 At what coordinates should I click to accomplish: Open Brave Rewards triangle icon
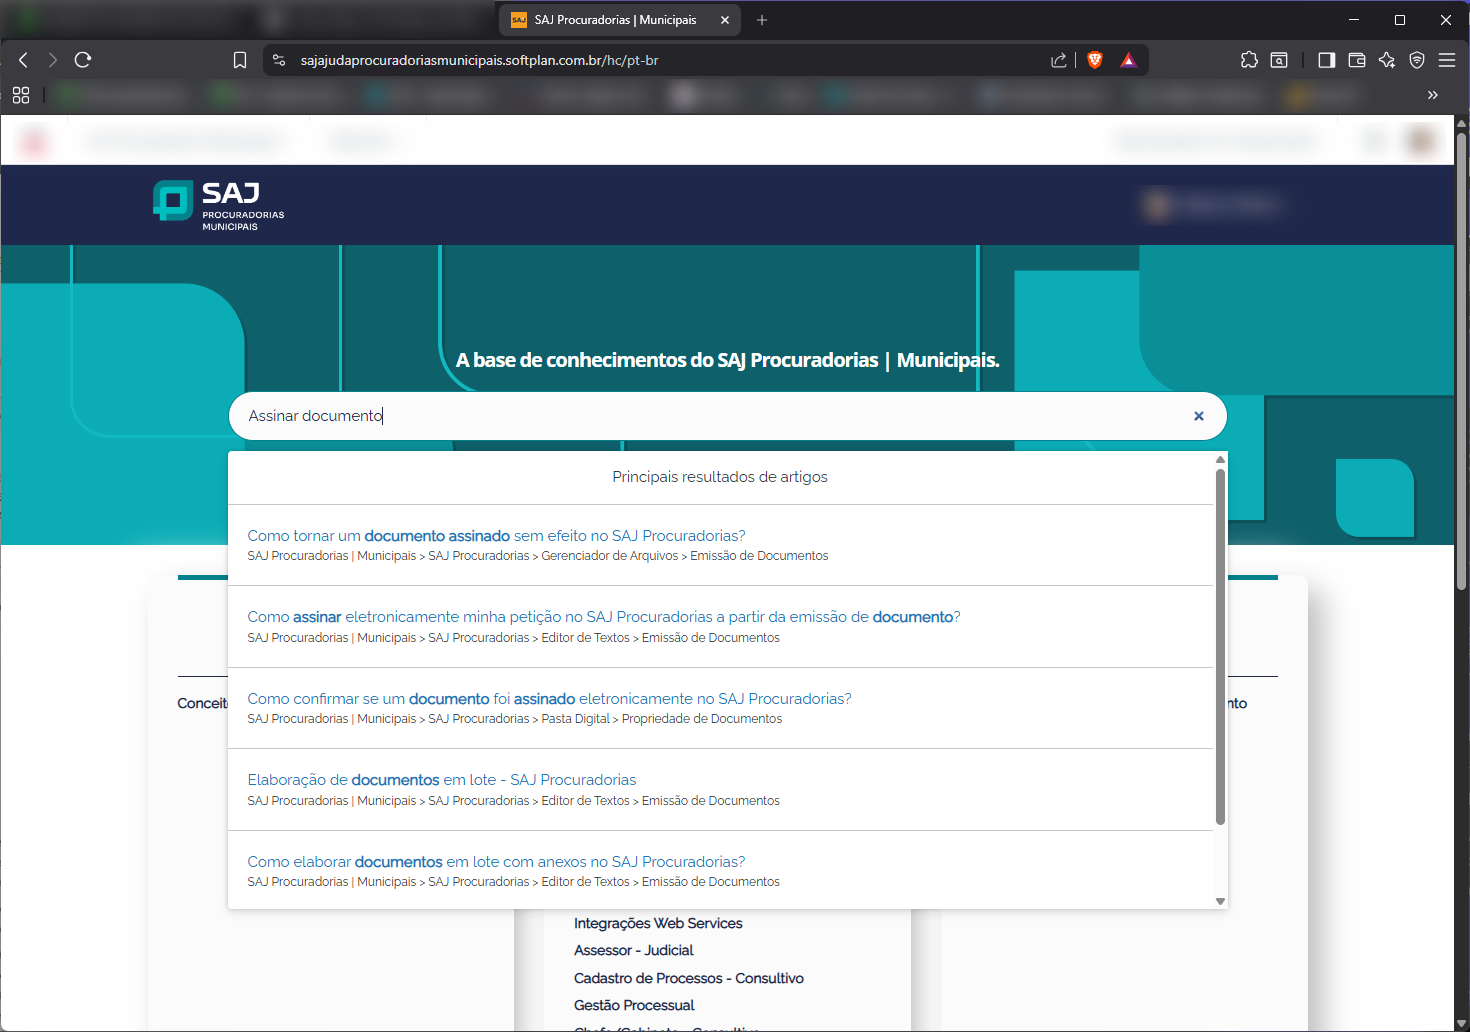pyautogui.click(x=1128, y=60)
